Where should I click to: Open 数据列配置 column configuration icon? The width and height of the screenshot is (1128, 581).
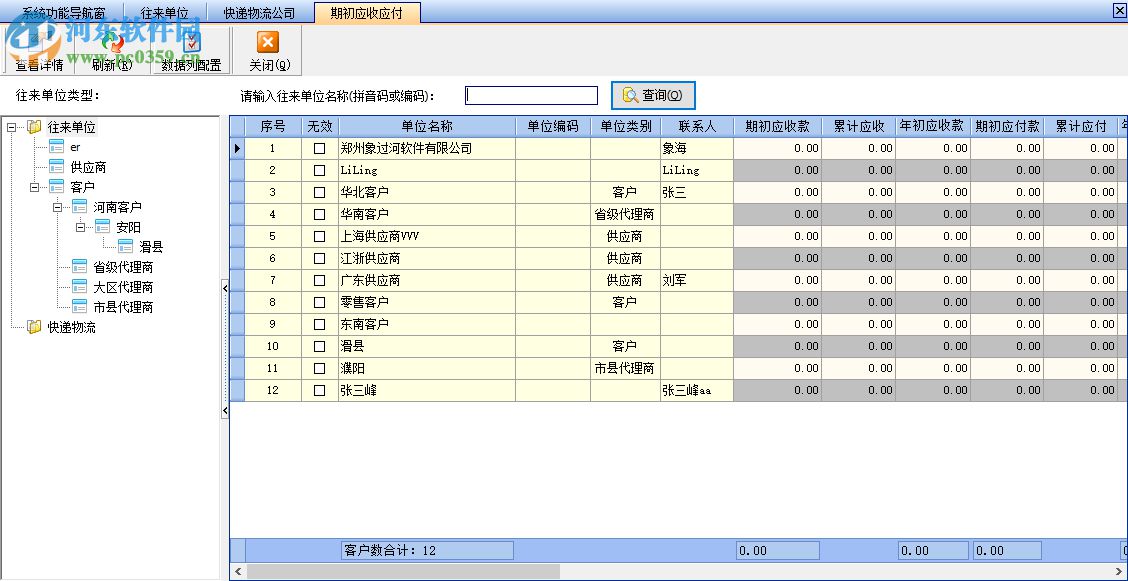click(191, 42)
